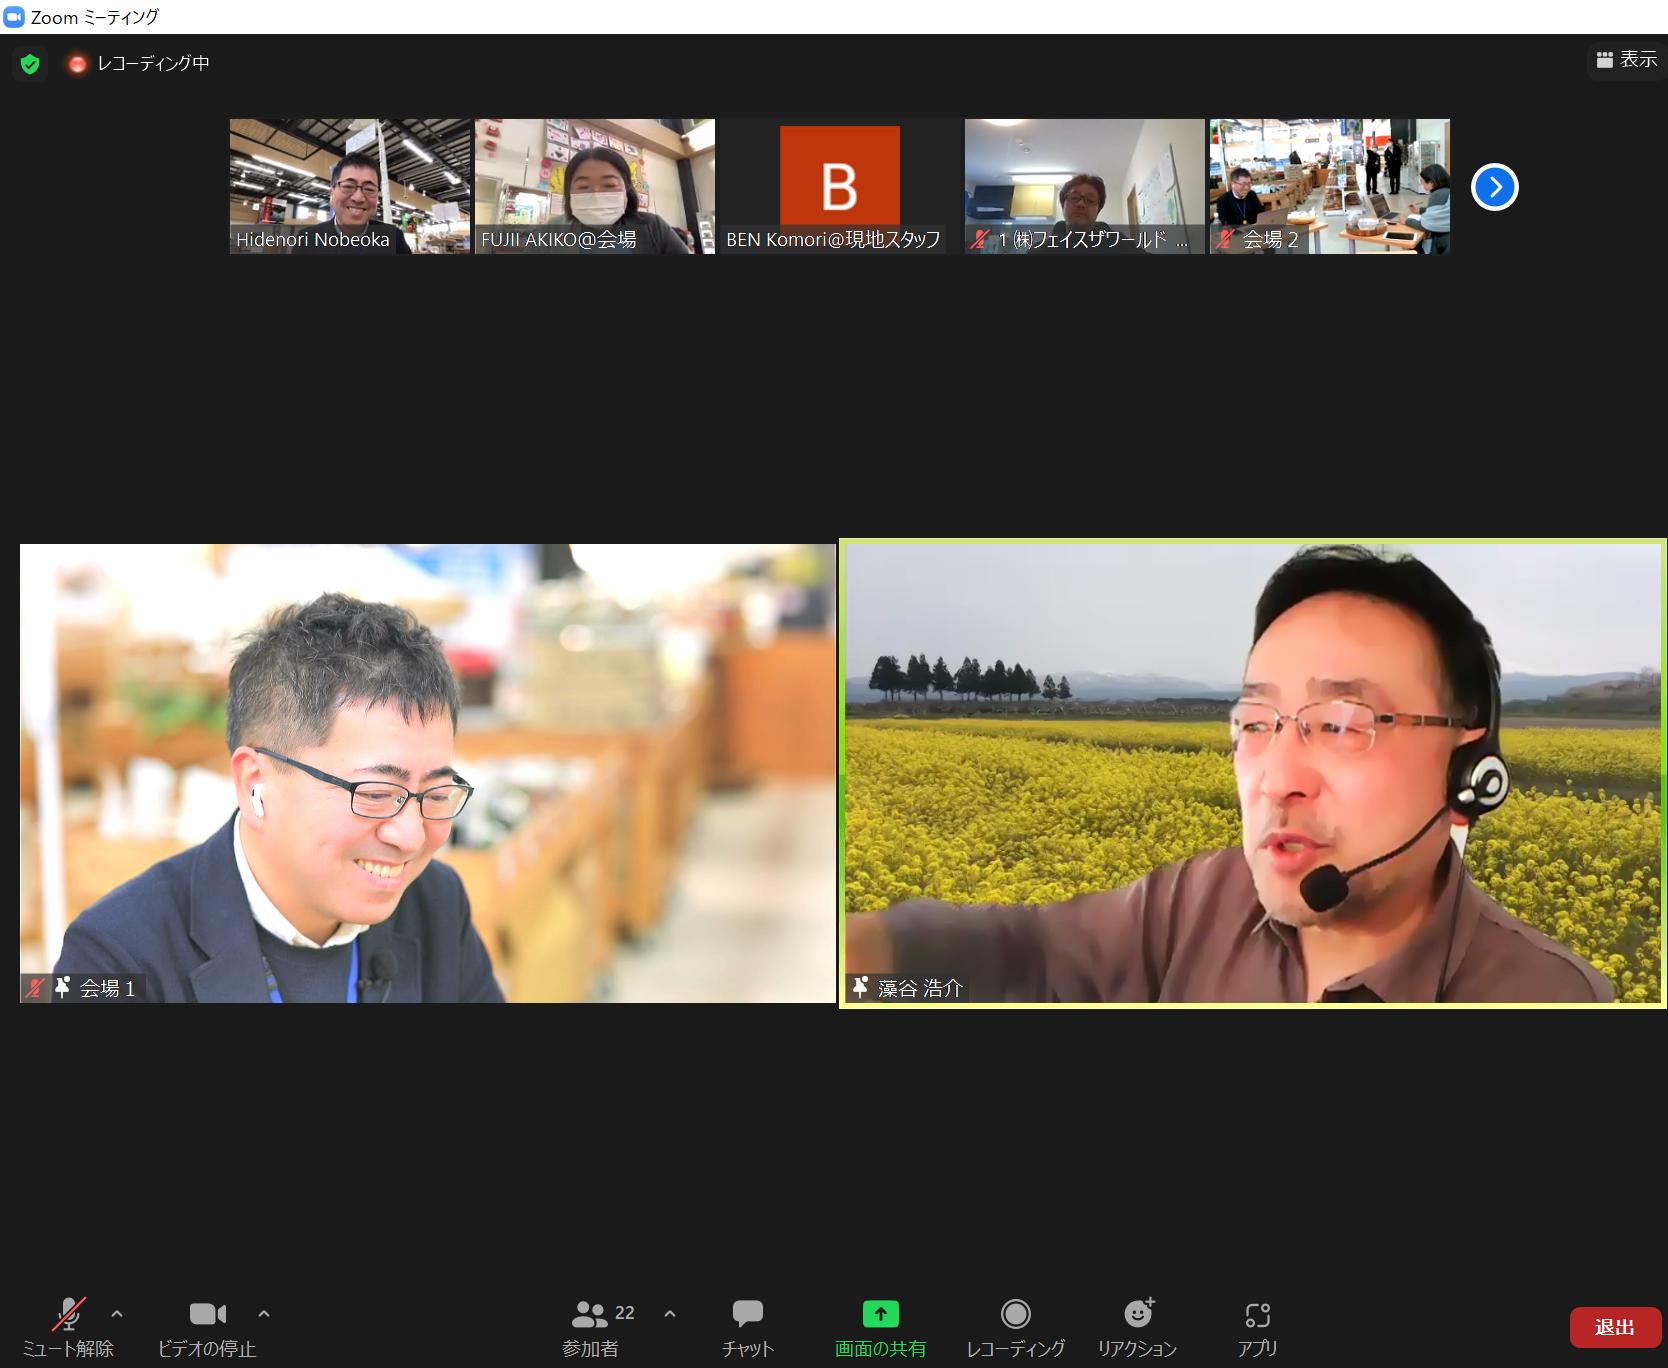Screen dimensions: 1668x1368
Task: Click the Zoom ミーティング window title
Action: (x=95, y=17)
